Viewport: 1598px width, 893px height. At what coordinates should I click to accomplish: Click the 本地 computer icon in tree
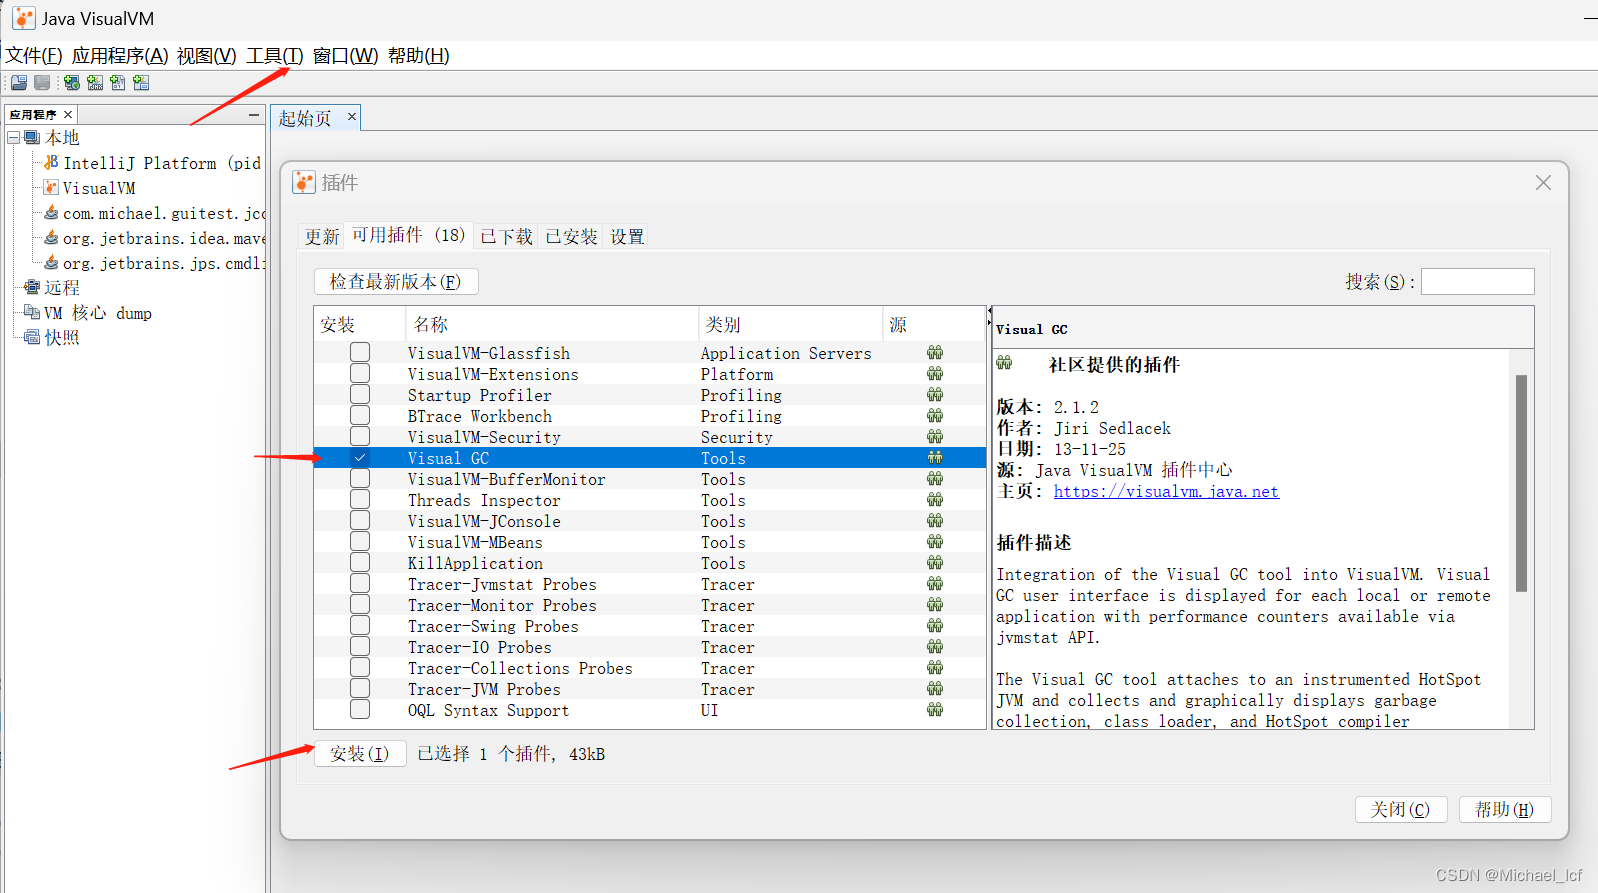tap(32, 138)
